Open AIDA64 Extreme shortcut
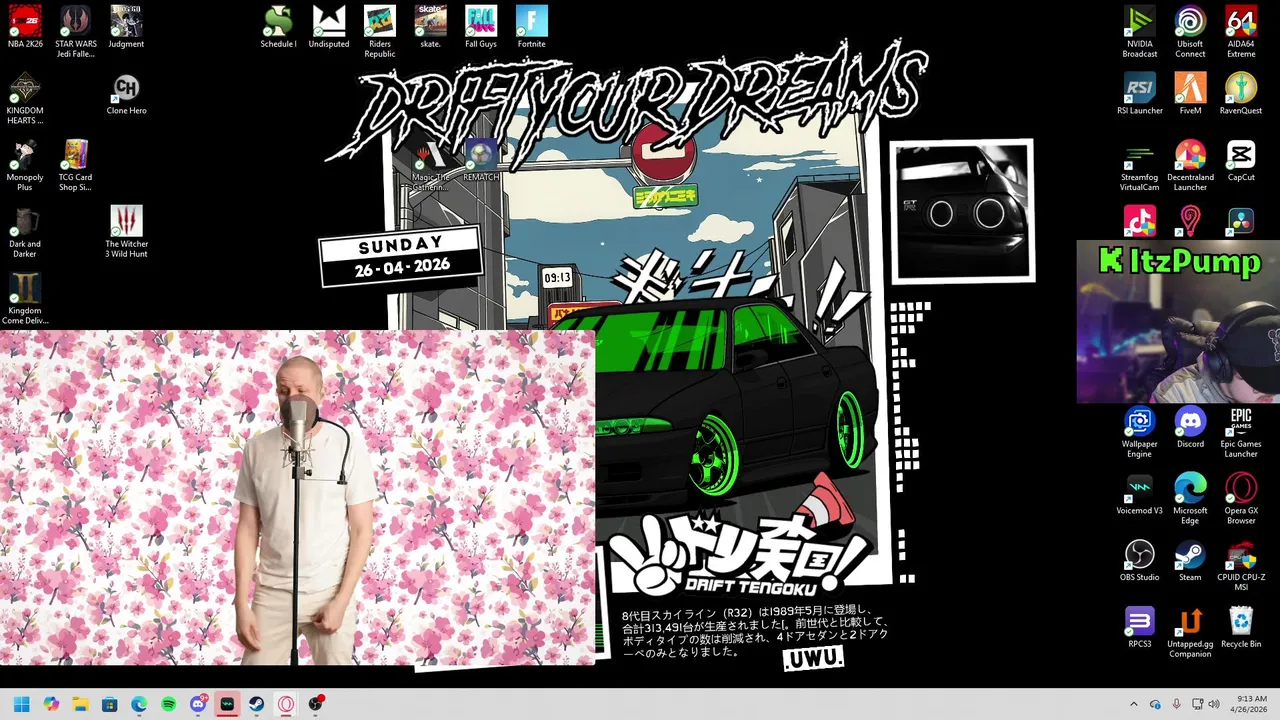1280x720 pixels. coord(1241,32)
